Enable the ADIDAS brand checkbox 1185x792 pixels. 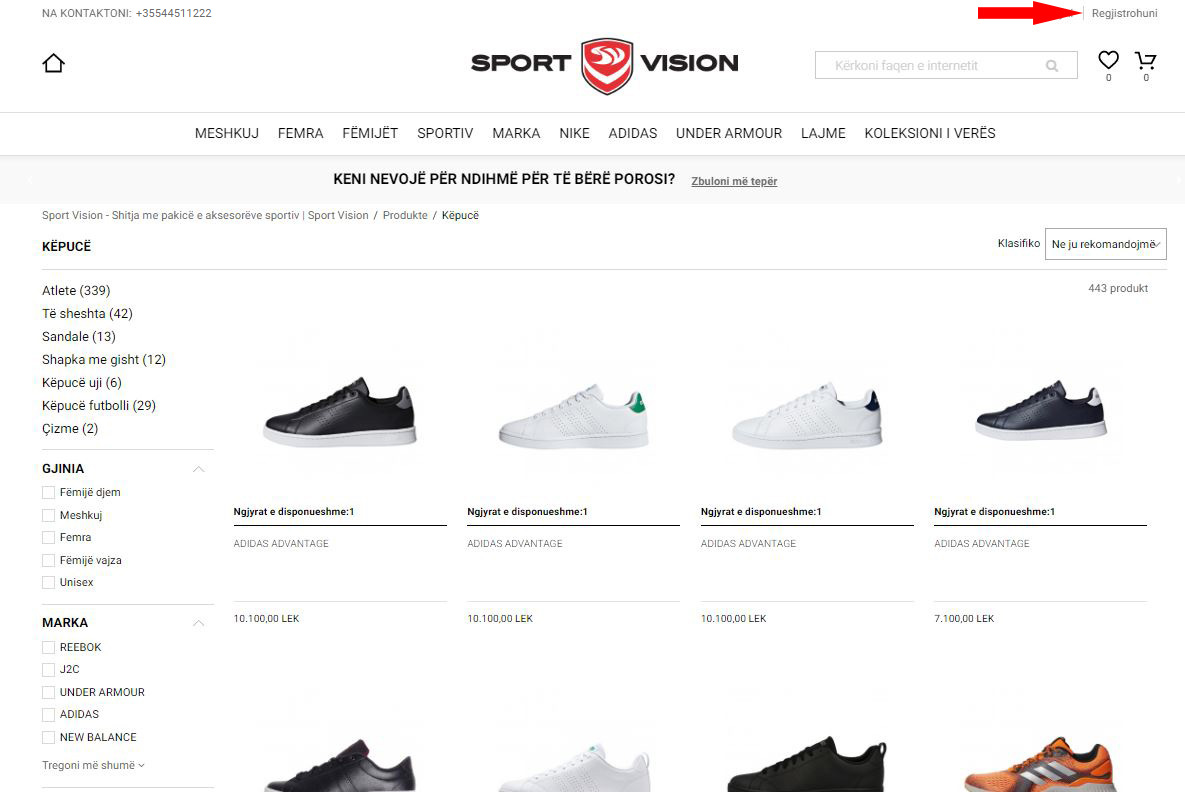tap(48, 715)
